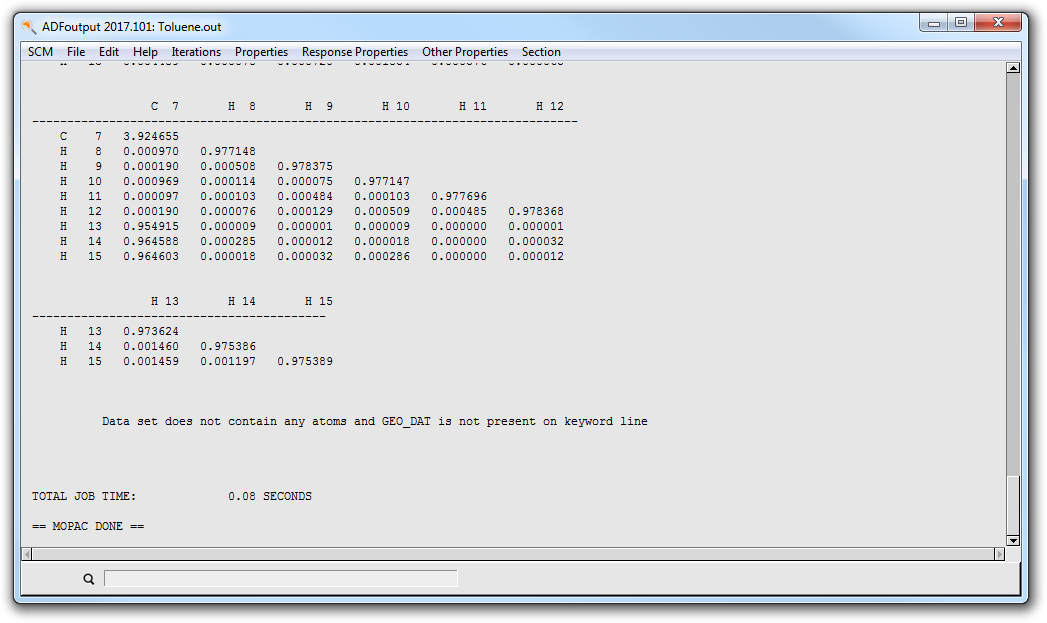
Task: Click the column header C 7
Action: tap(164, 106)
